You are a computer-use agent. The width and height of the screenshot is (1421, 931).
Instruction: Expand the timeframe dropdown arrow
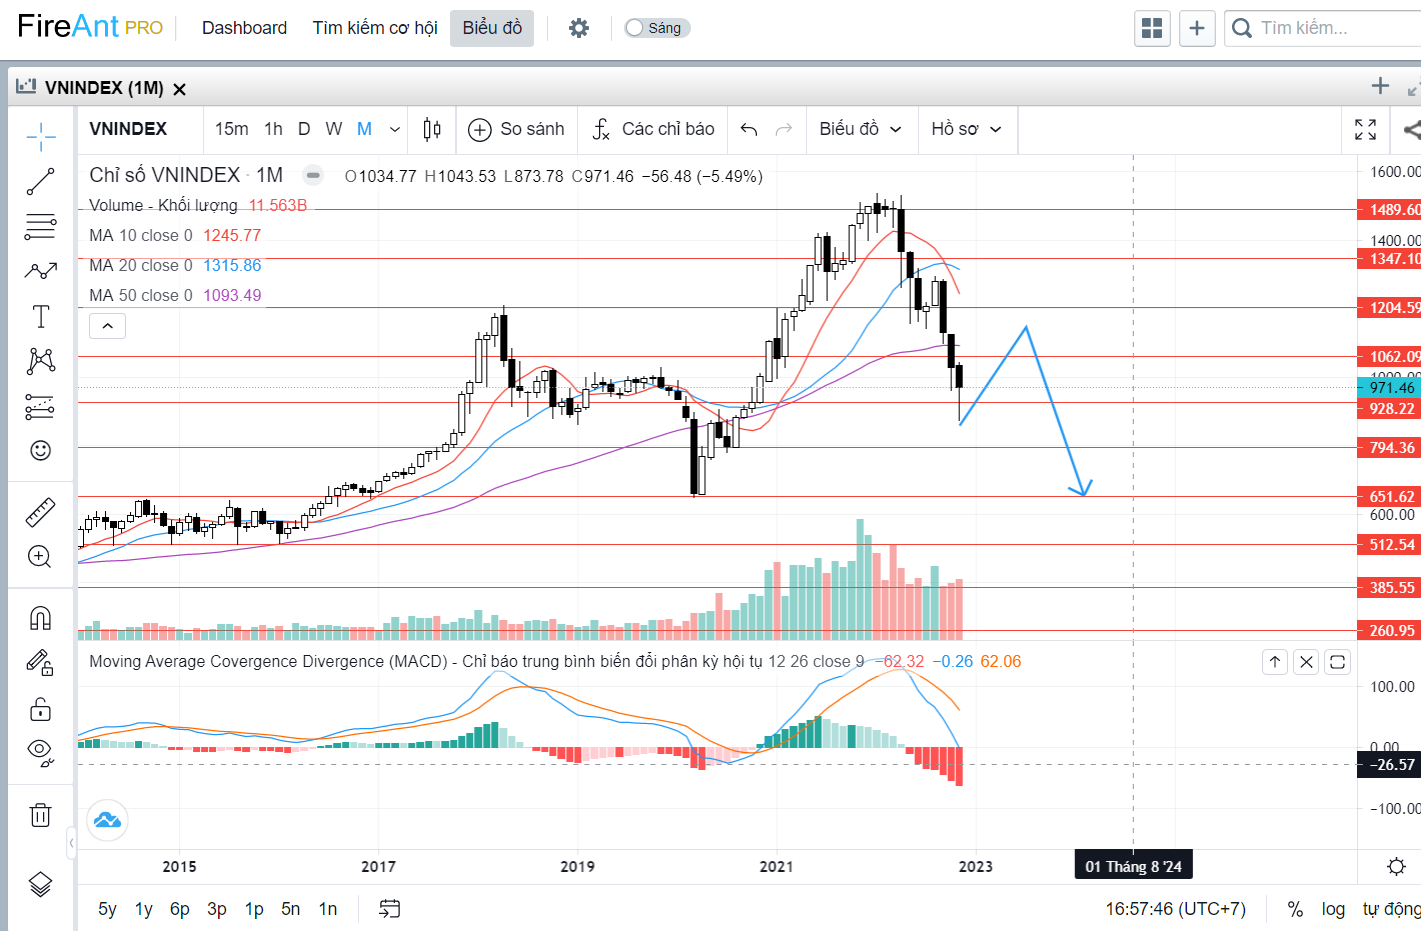coord(395,129)
